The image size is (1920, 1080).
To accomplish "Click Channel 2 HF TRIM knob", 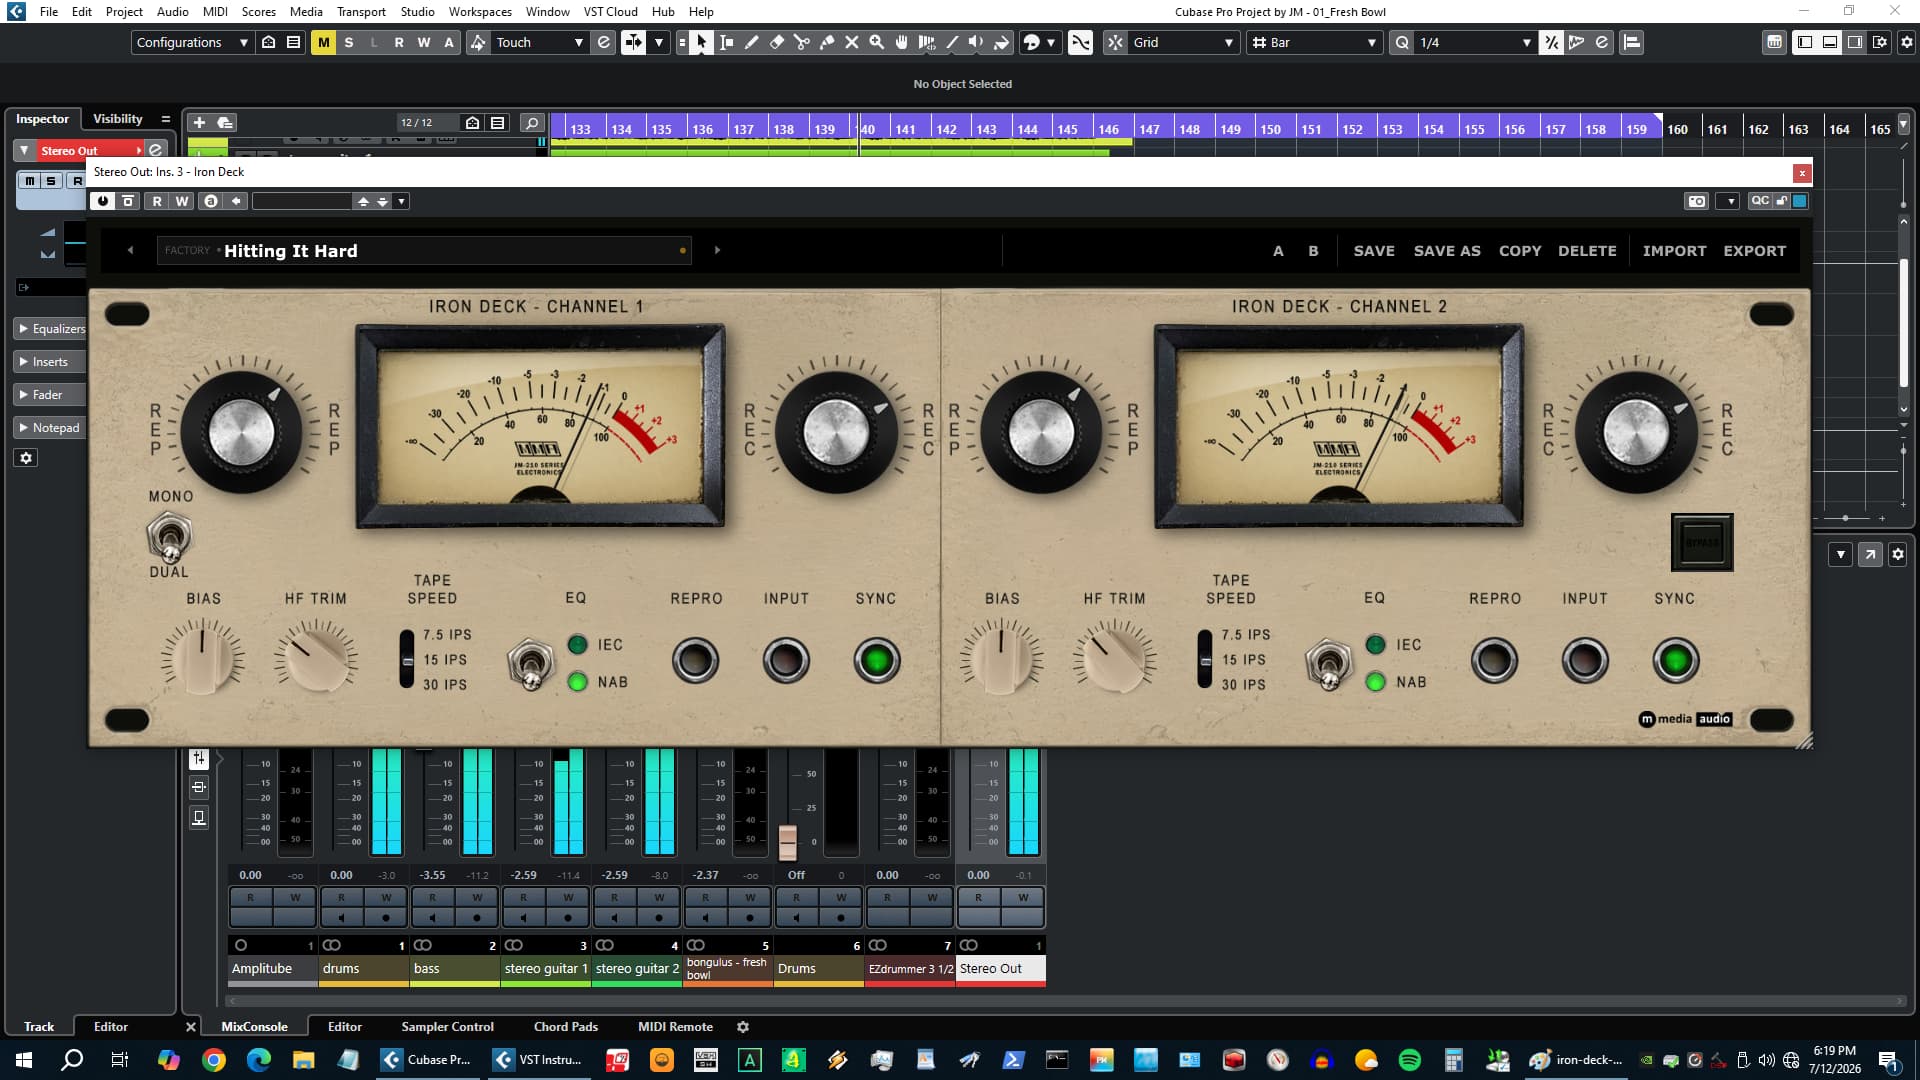I will 1115,657.
